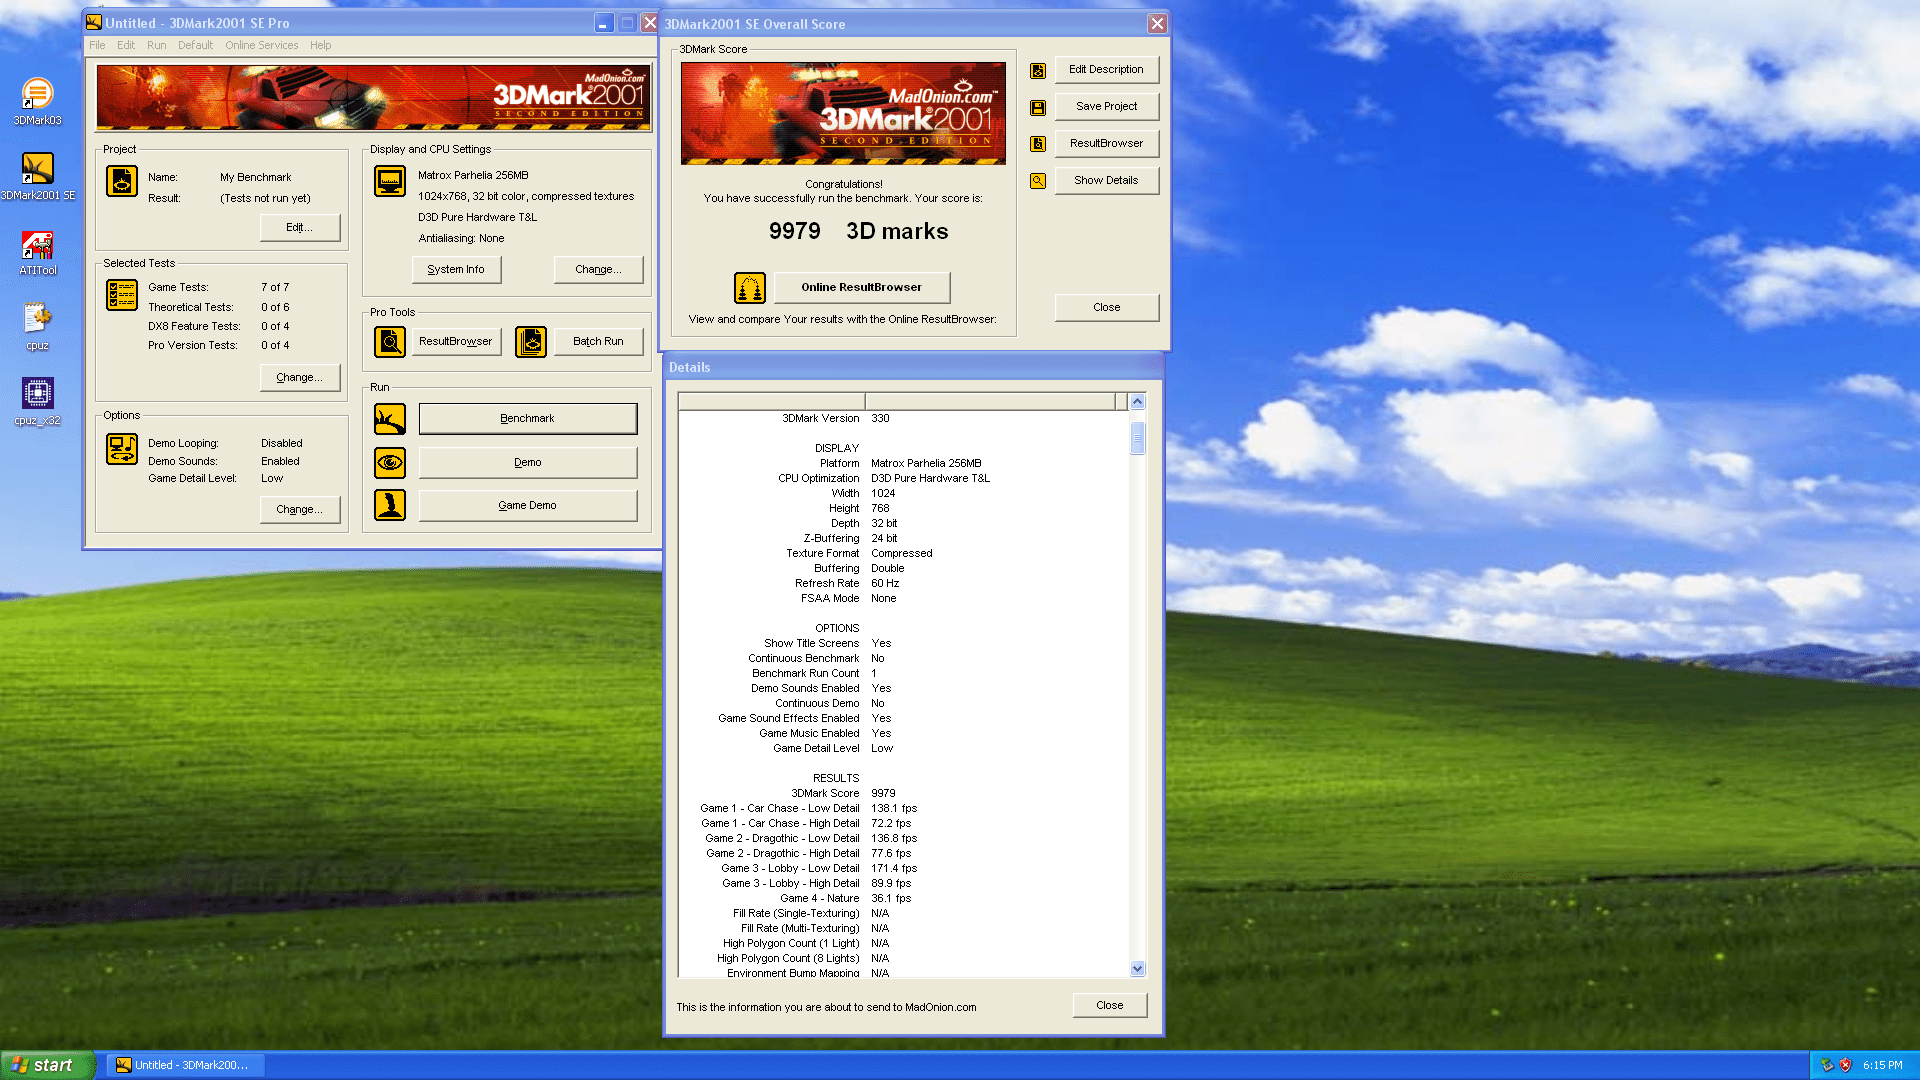
Task: Close the Details panel via Close button
Action: click(x=1109, y=1005)
